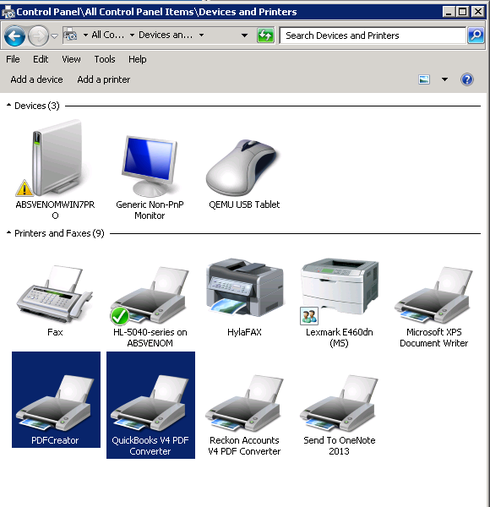The height and width of the screenshot is (507, 490).
Task: Expand the arrow after All Co... breadcrumb
Action: point(132,35)
